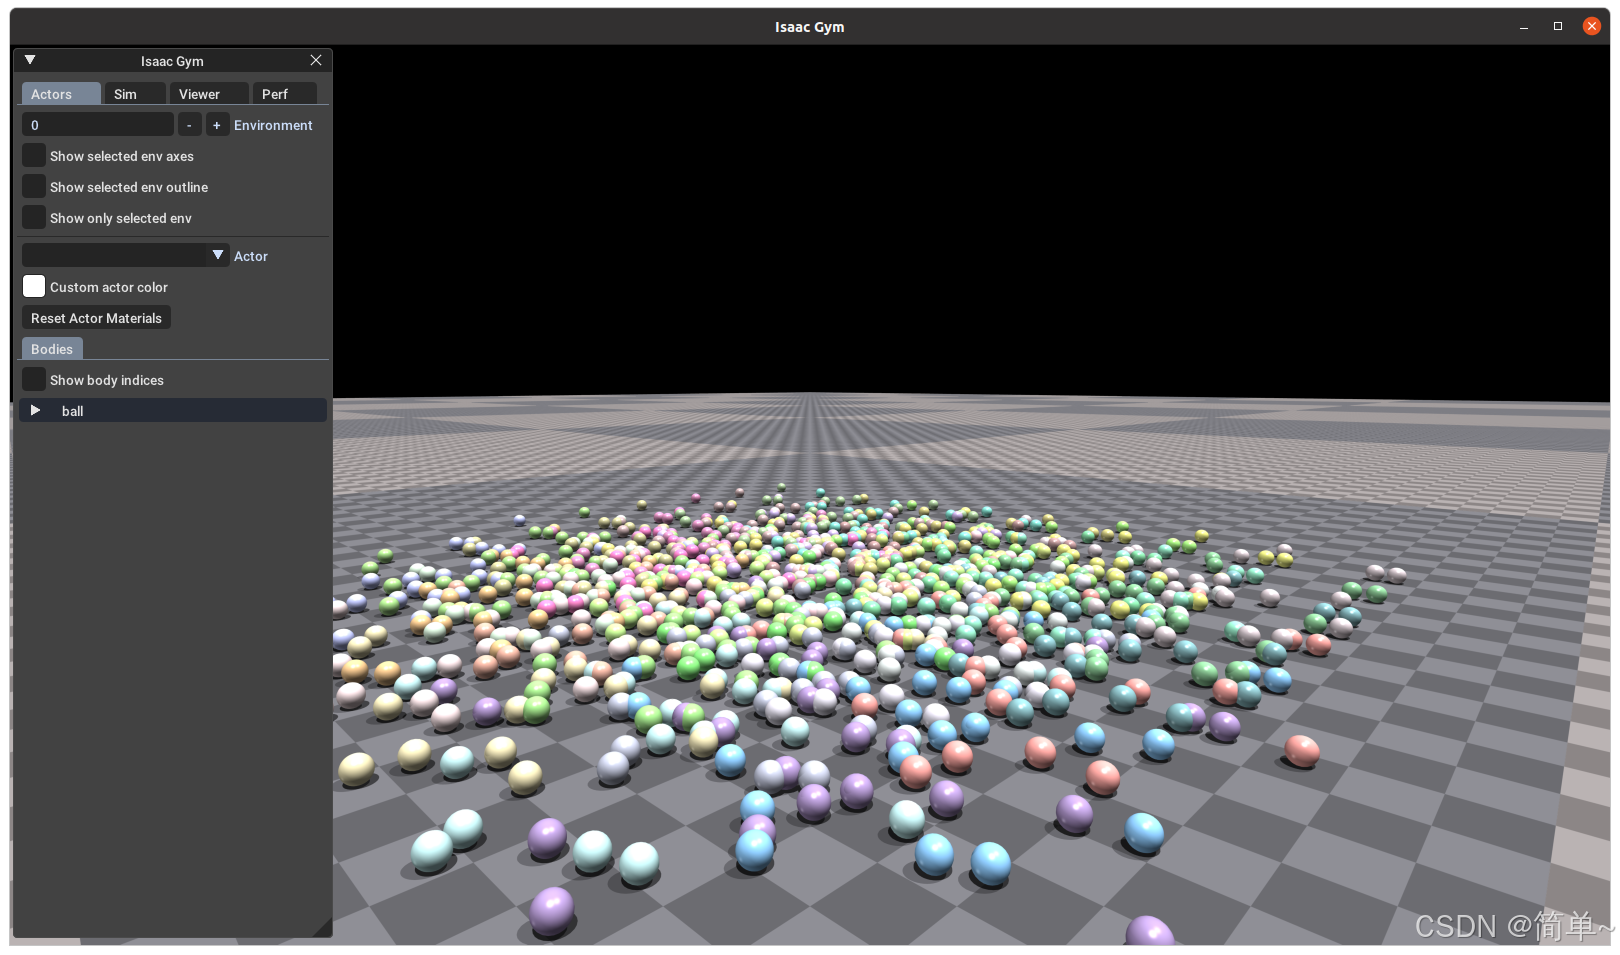The width and height of the screenshot is (1620, 955).
Task: Toggle Show selected env outline checkbox
Action: point(34,187)
